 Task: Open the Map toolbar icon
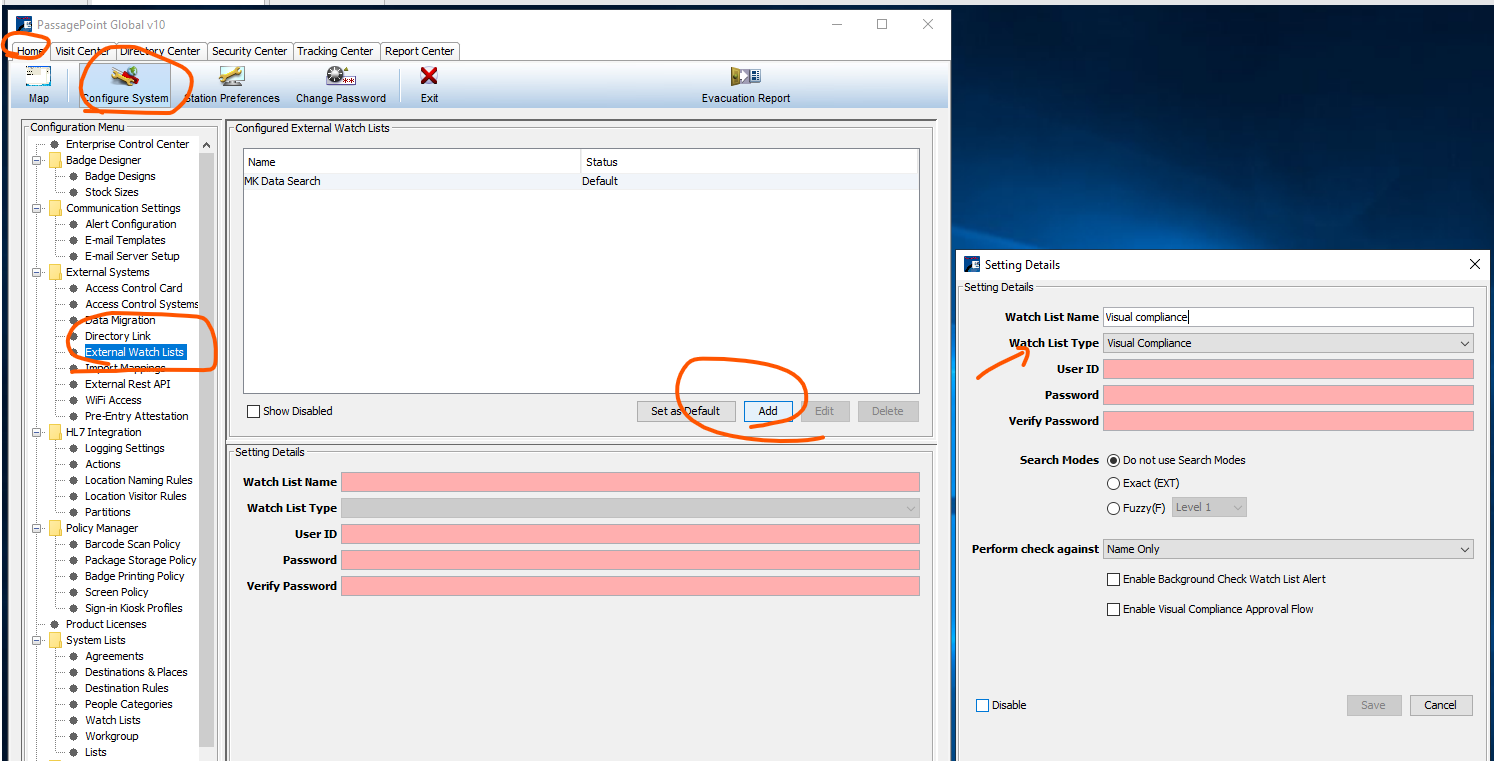pos(39,76)
